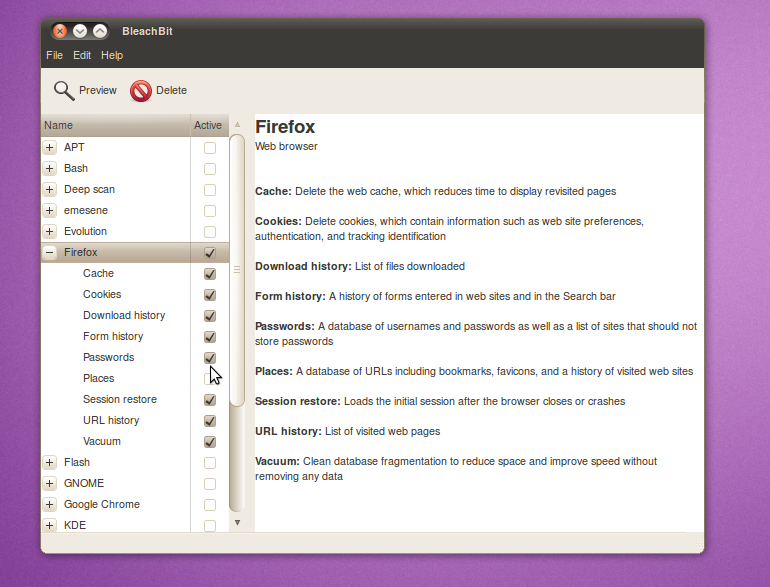
Task: Uncheck the Download history checkbox
Action: click(210, 316)
